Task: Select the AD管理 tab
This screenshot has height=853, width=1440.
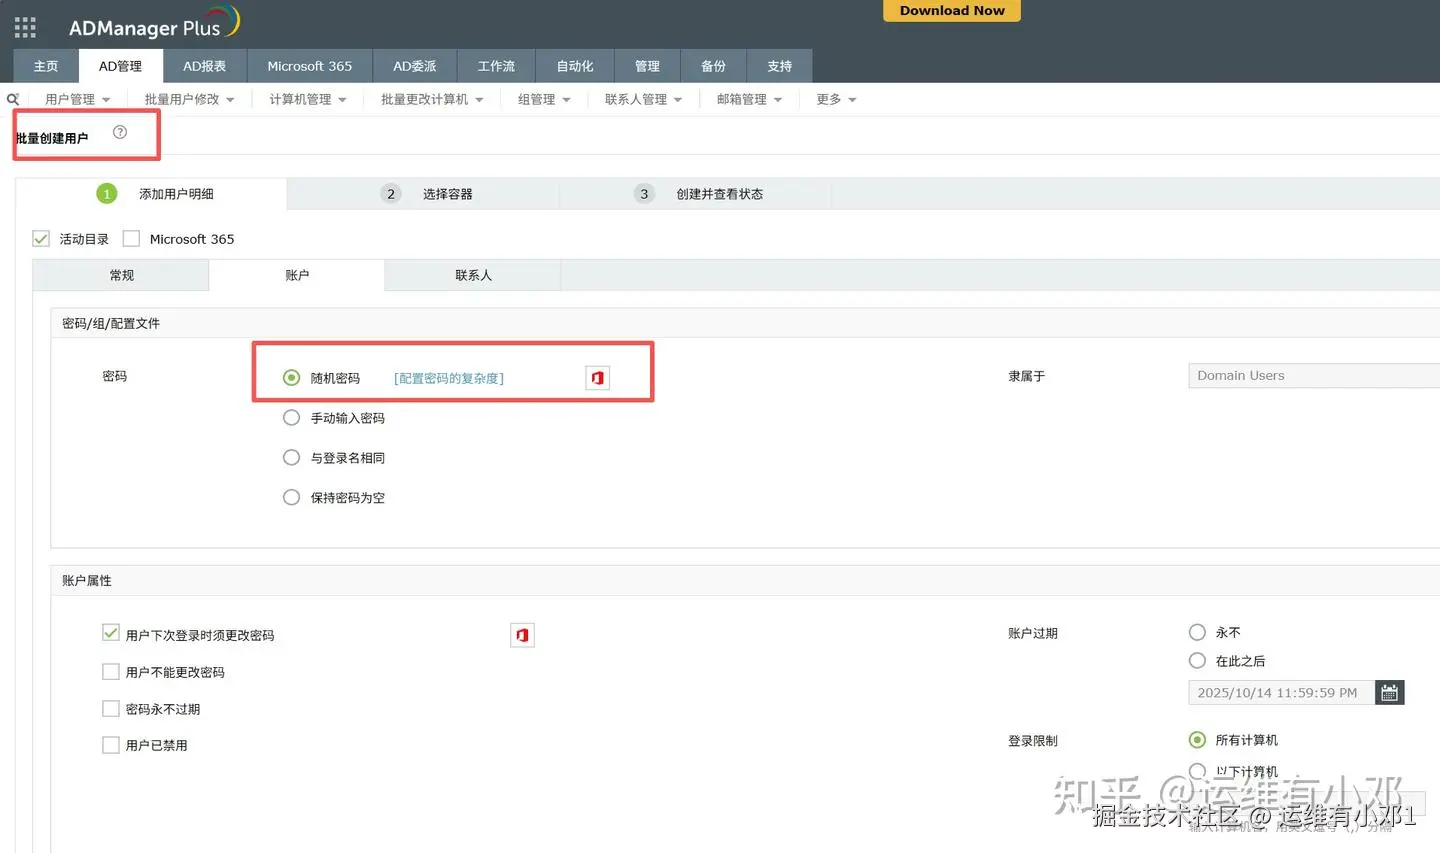Action: [120, 66]
